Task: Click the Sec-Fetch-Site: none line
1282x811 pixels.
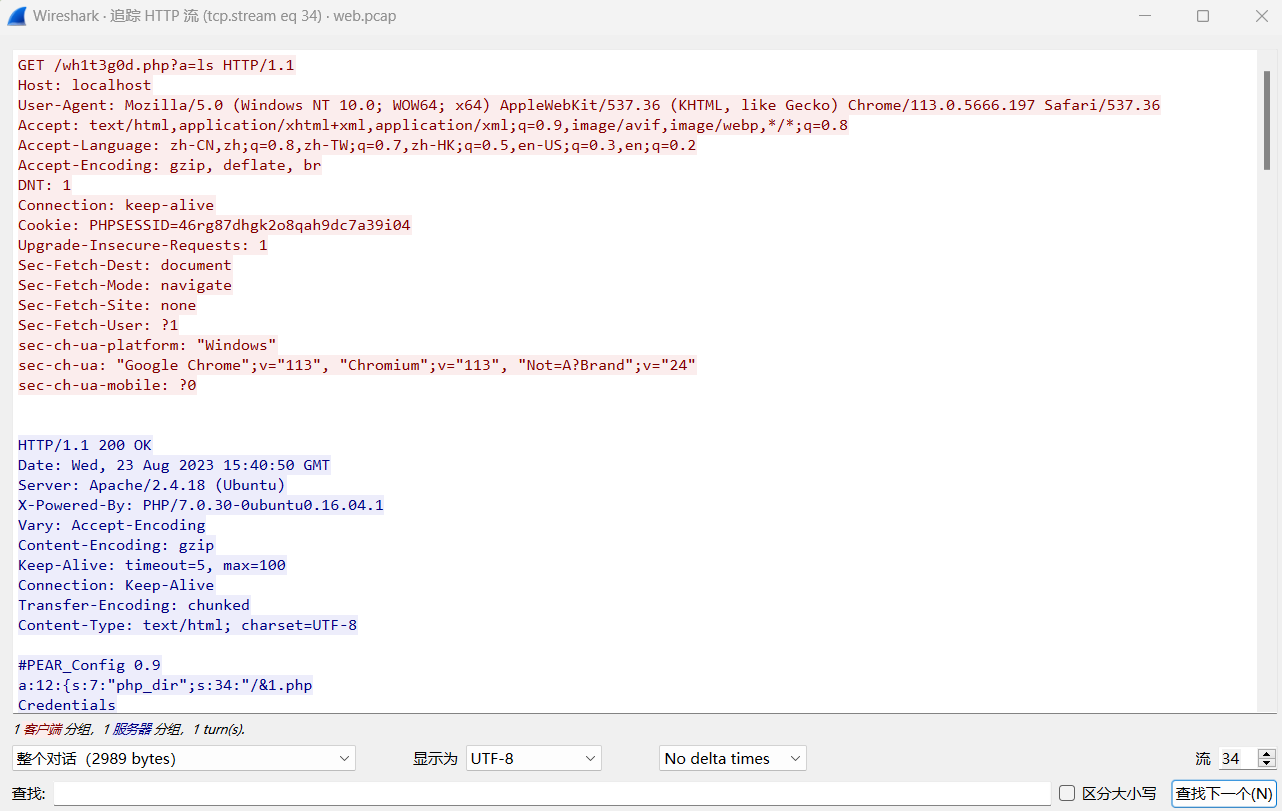Action: coord(107,305)
